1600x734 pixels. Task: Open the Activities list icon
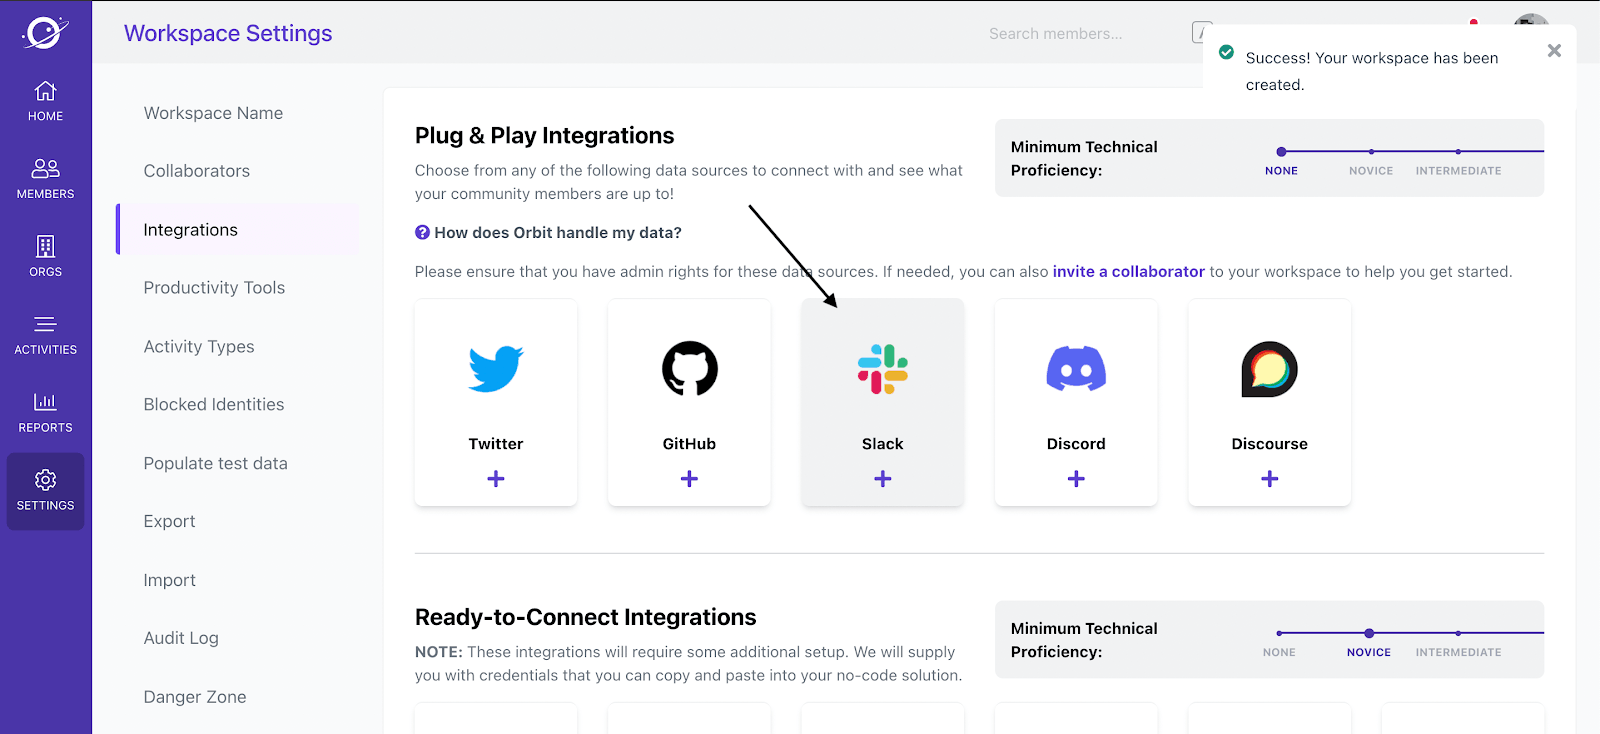click(45, 324)
